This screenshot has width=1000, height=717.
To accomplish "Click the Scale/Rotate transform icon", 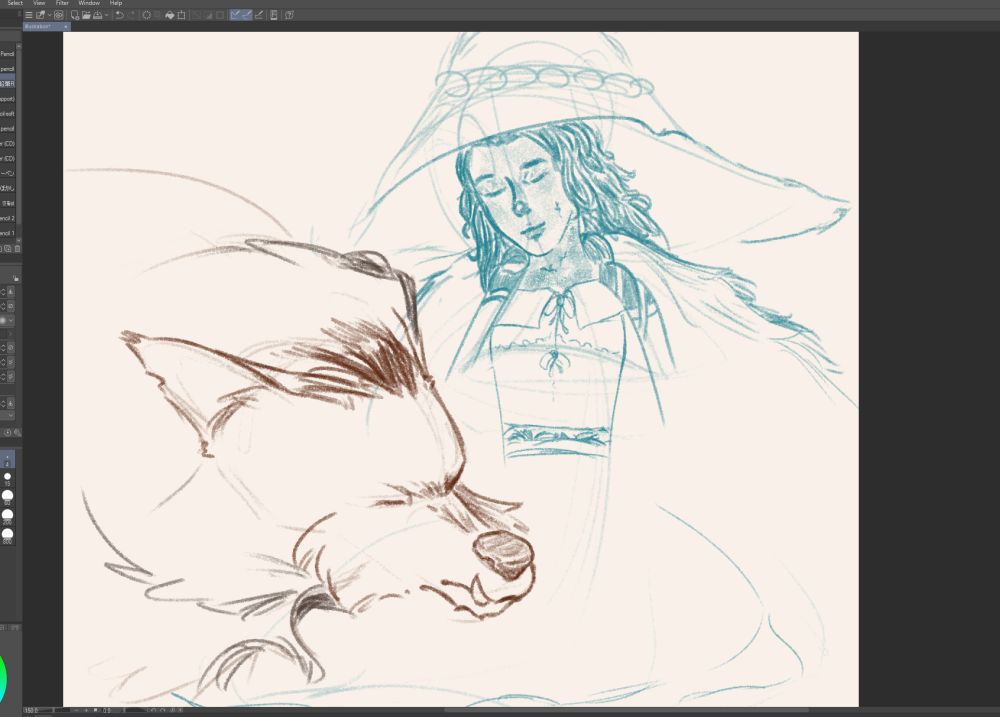I will [x=181, y=15].
